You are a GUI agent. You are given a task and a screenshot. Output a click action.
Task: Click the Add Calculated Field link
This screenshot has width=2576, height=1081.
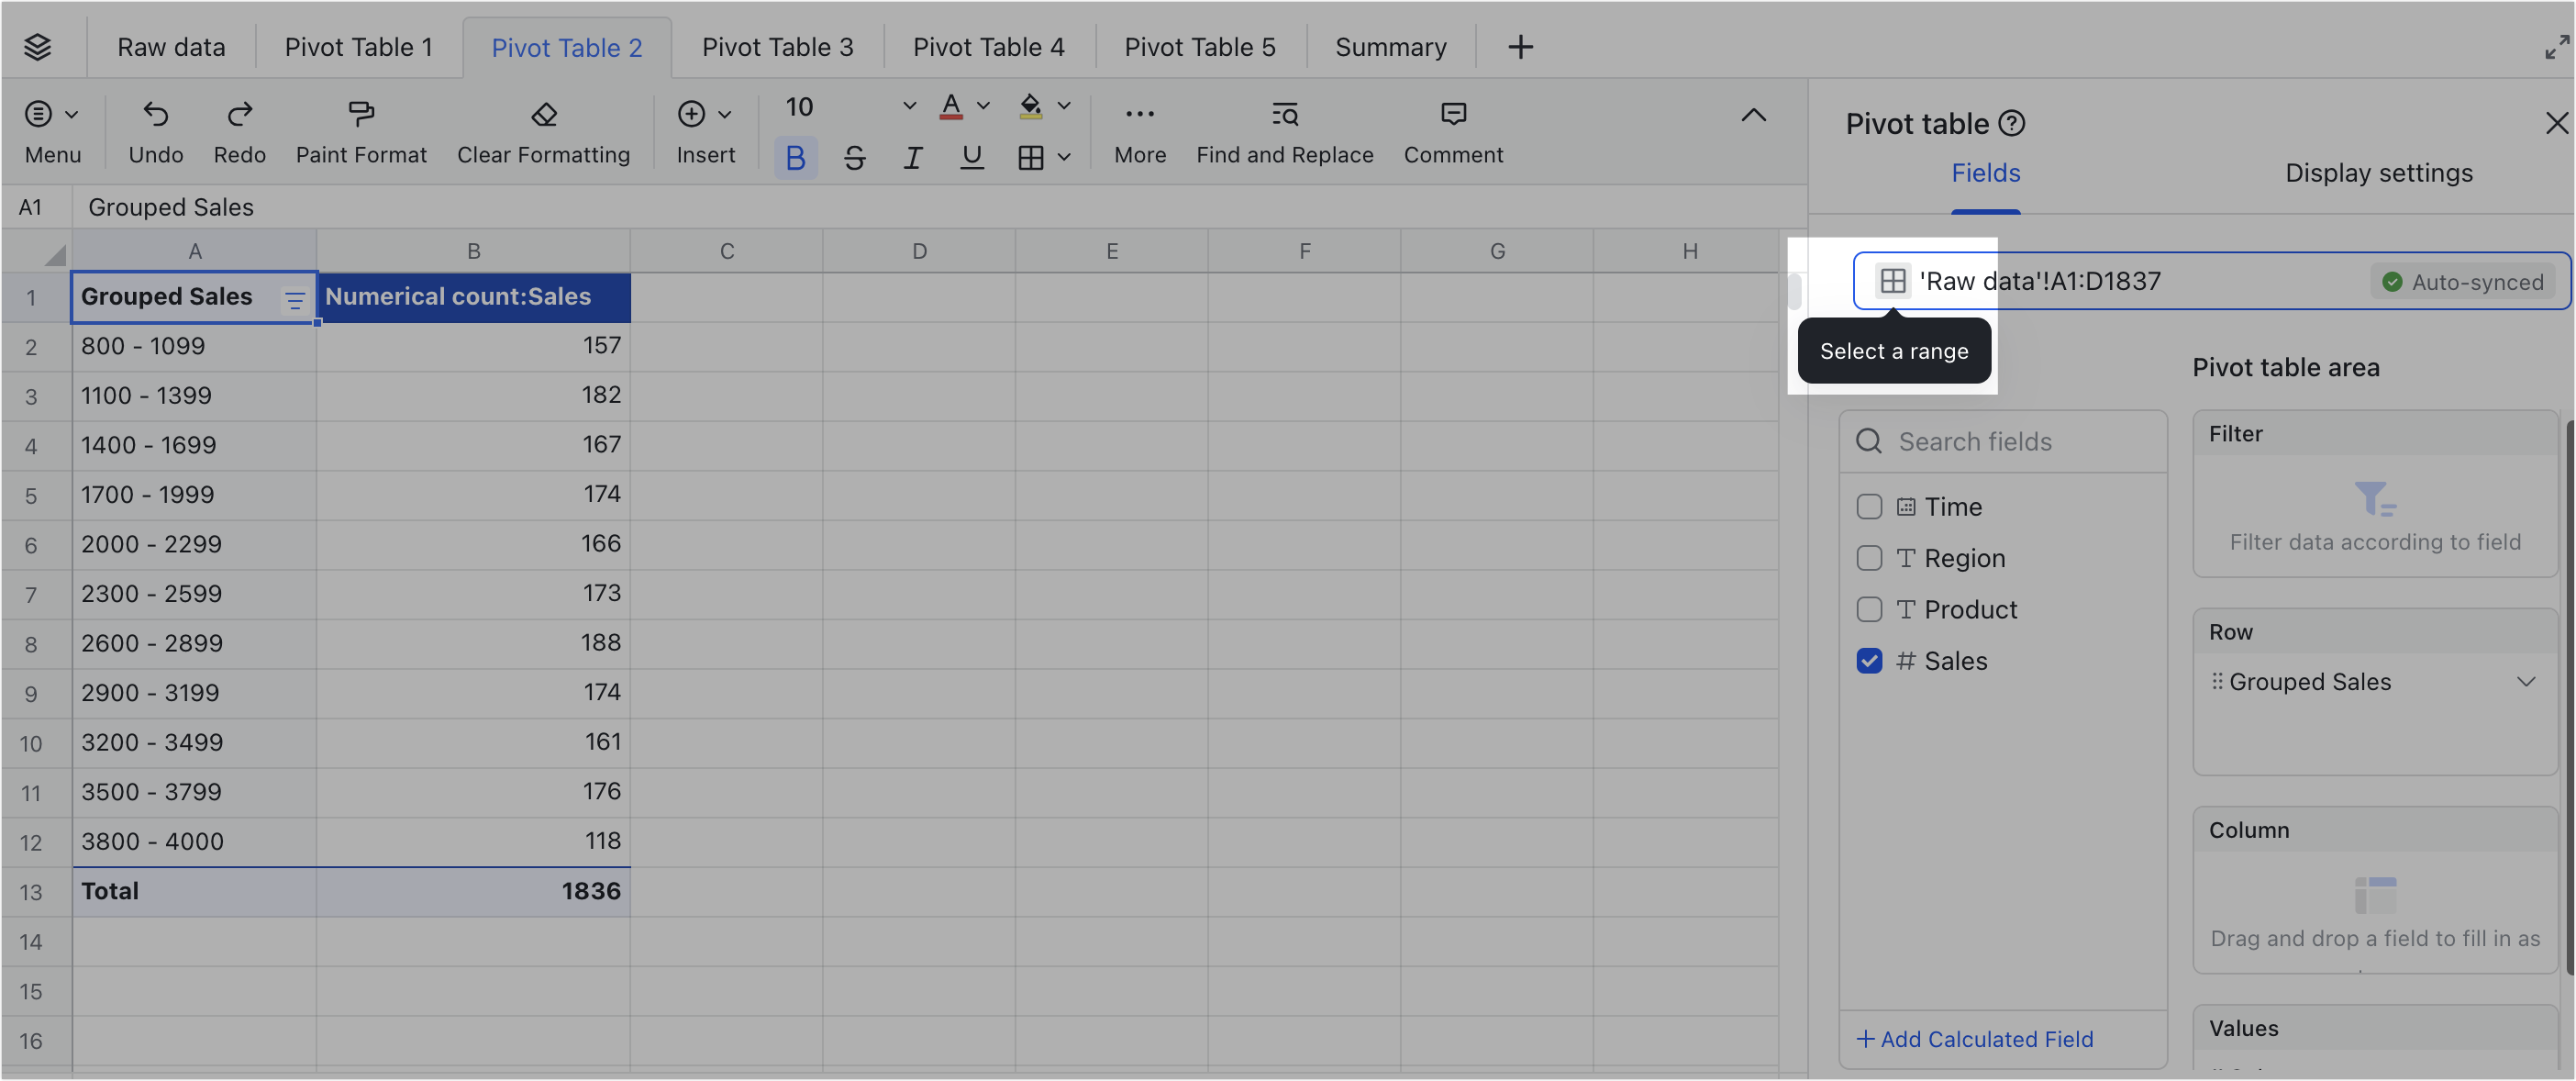(x=1974, y=1039)
